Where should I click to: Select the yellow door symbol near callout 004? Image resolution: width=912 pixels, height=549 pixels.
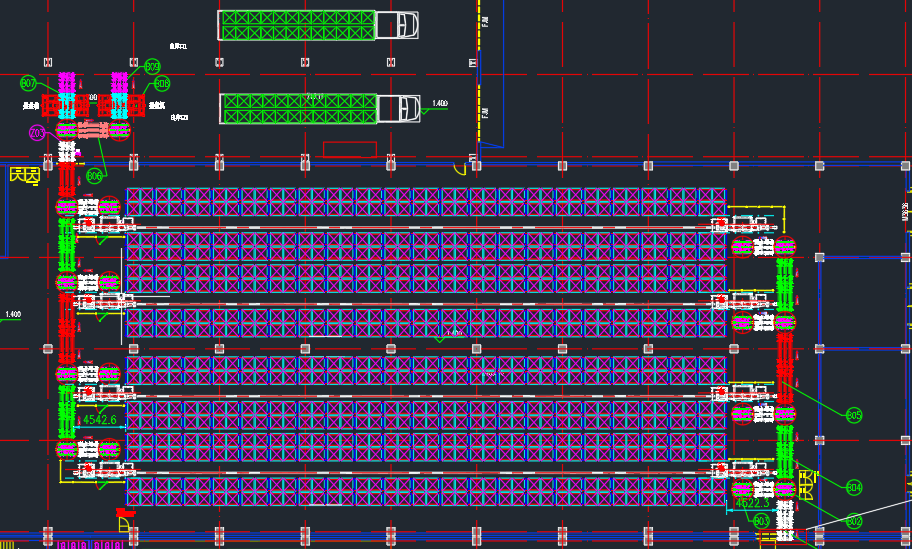click(807, 485)
